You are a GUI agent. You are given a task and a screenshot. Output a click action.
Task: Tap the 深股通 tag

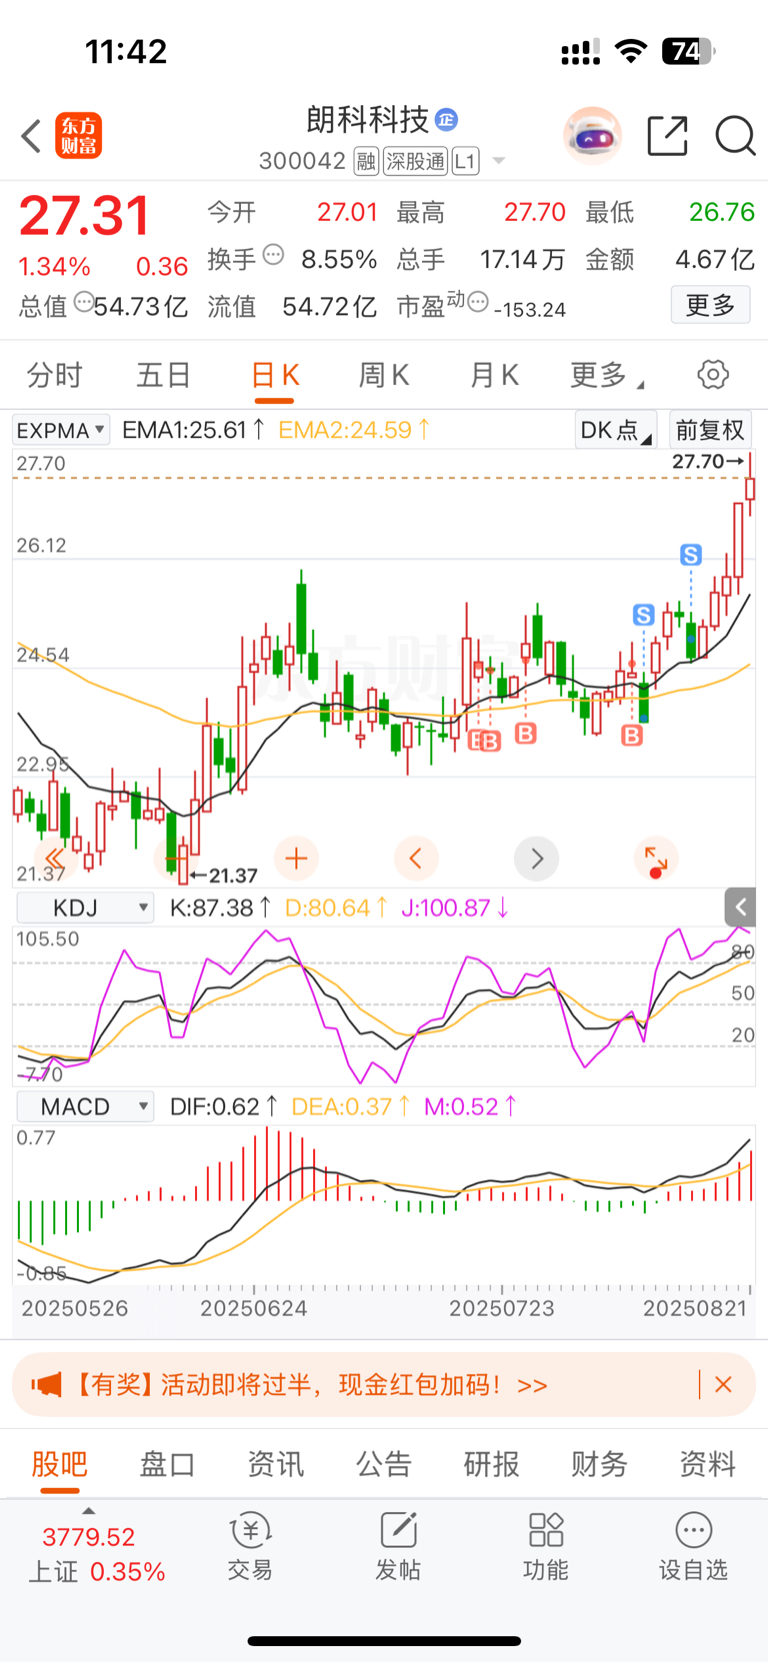[x=415, y=161]
